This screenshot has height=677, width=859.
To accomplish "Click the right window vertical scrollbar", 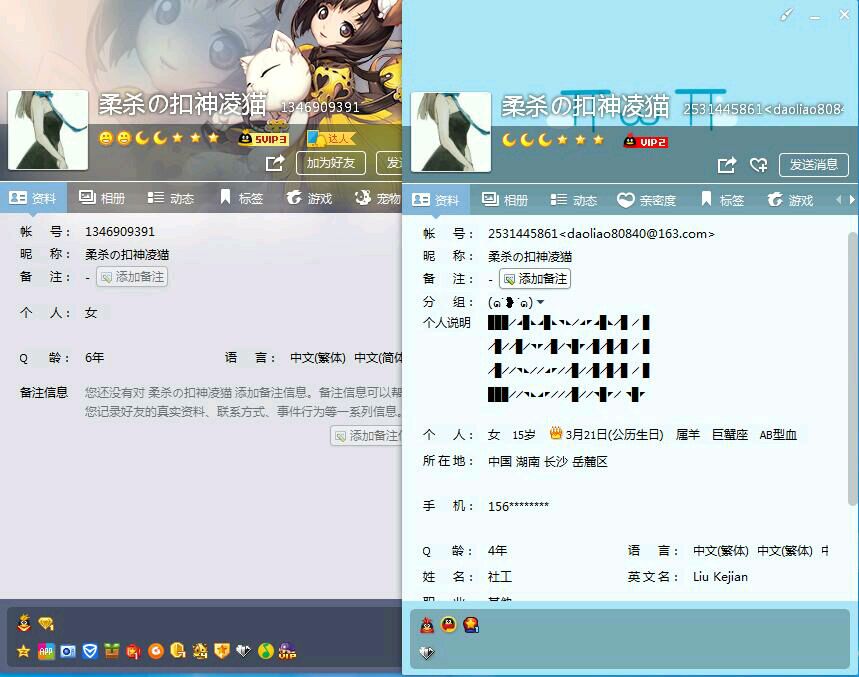I will [852, 367].
